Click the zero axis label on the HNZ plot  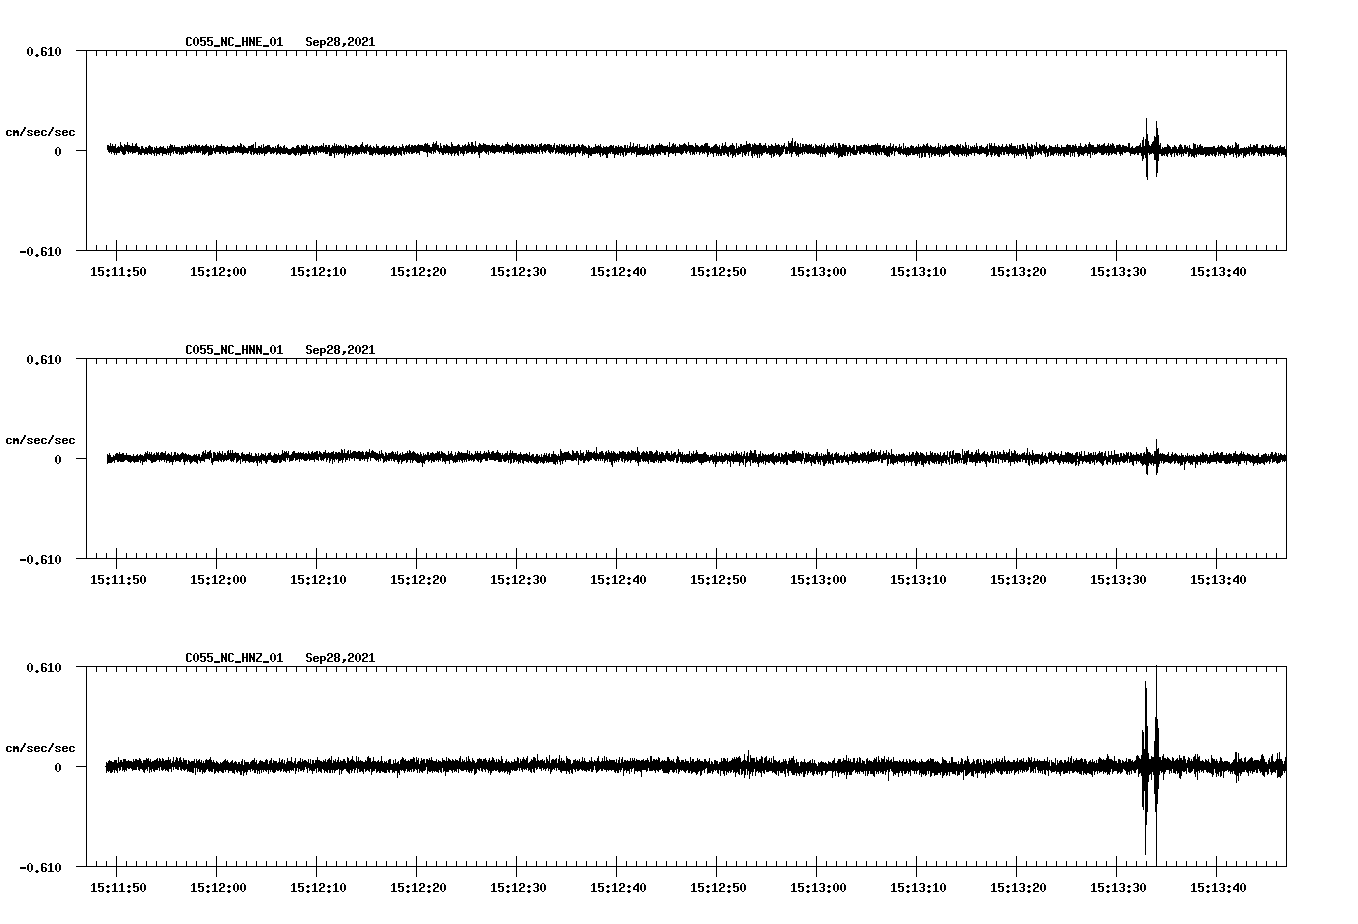point(58,767)
